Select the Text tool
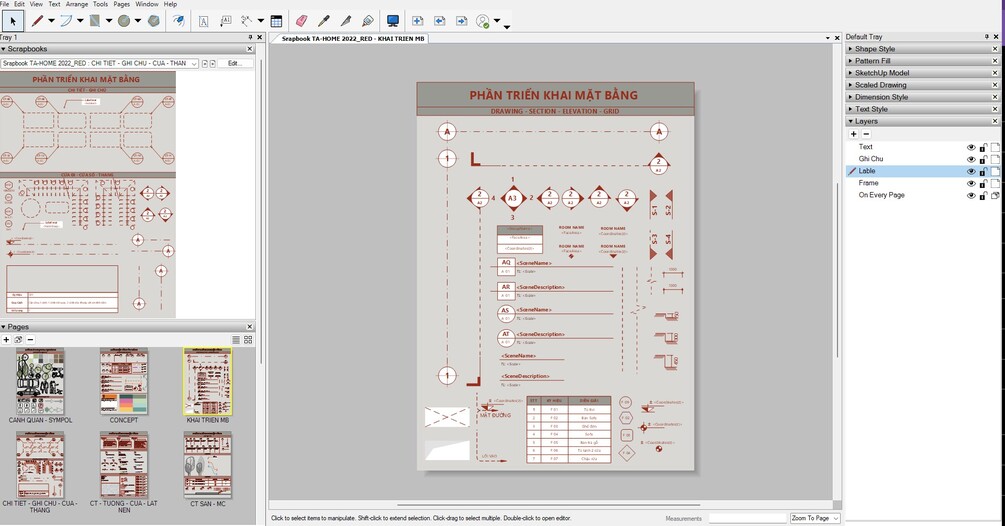The image size is (1005, 526). tap(203, 21)
